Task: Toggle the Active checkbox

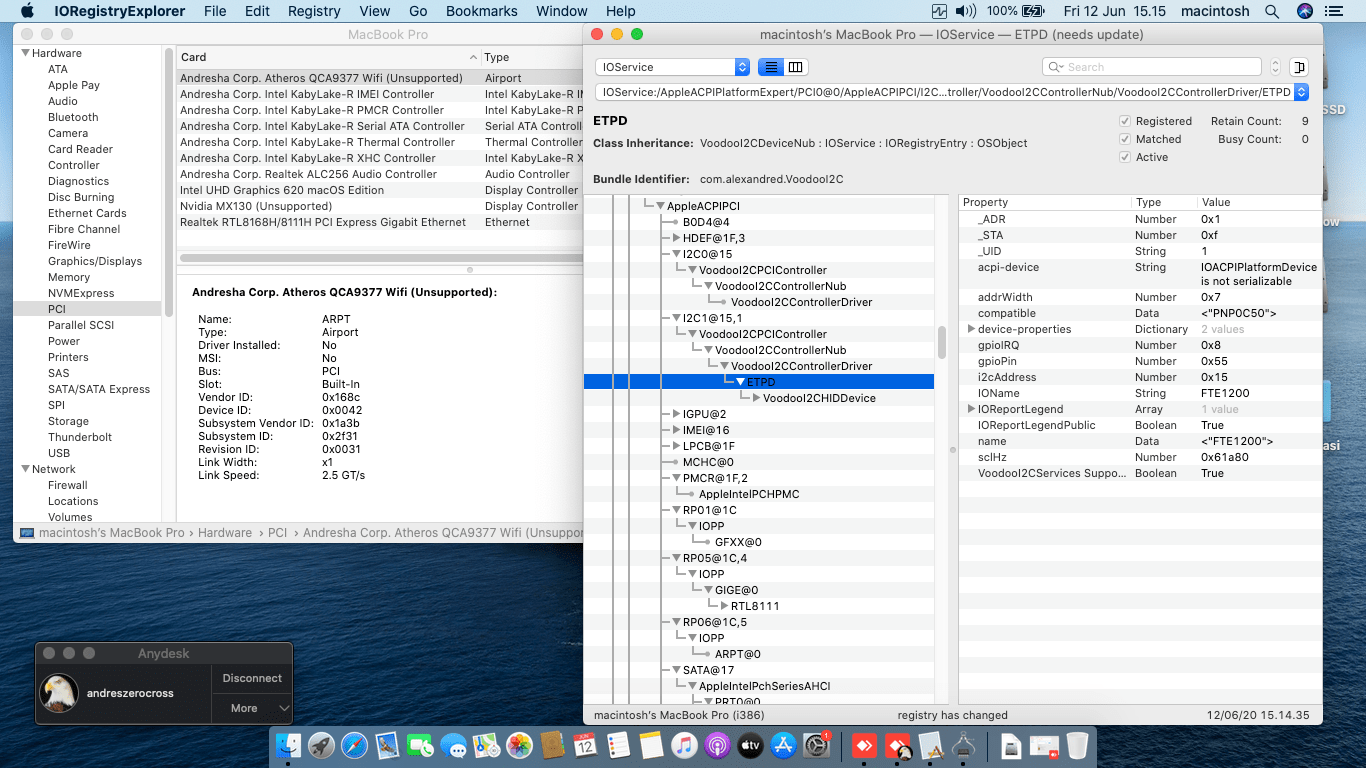Action: click(x=1125, y=157)
